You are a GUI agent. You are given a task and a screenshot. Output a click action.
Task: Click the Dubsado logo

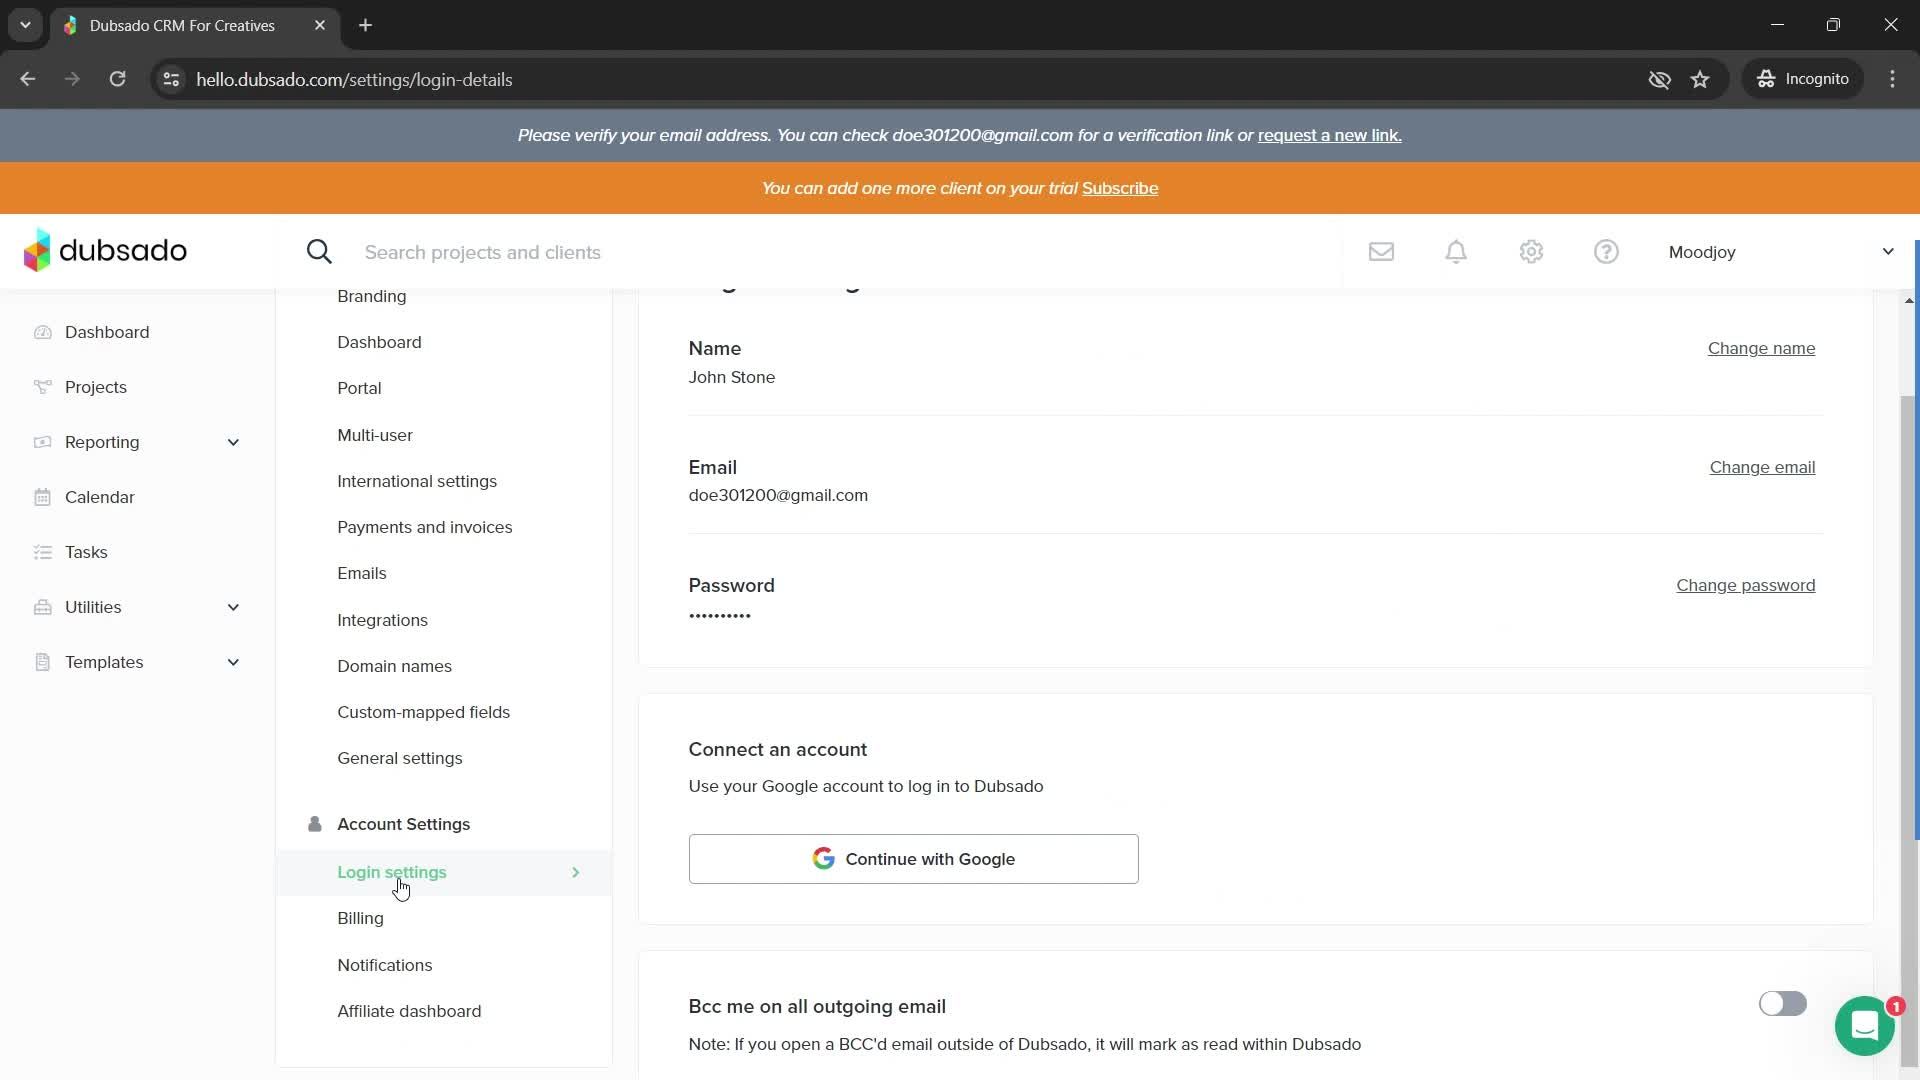[x=105, y=251]
